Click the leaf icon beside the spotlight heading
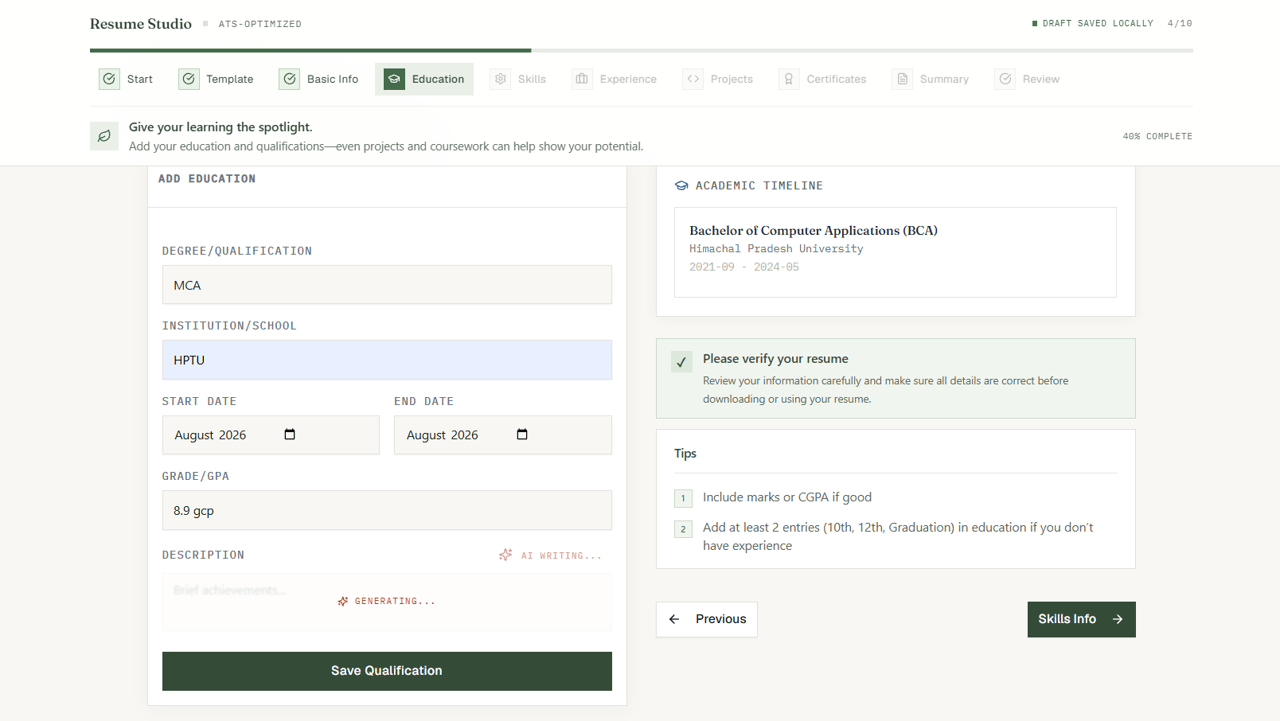This screenshot has width=1280, height=721. (x=104, y=136)
